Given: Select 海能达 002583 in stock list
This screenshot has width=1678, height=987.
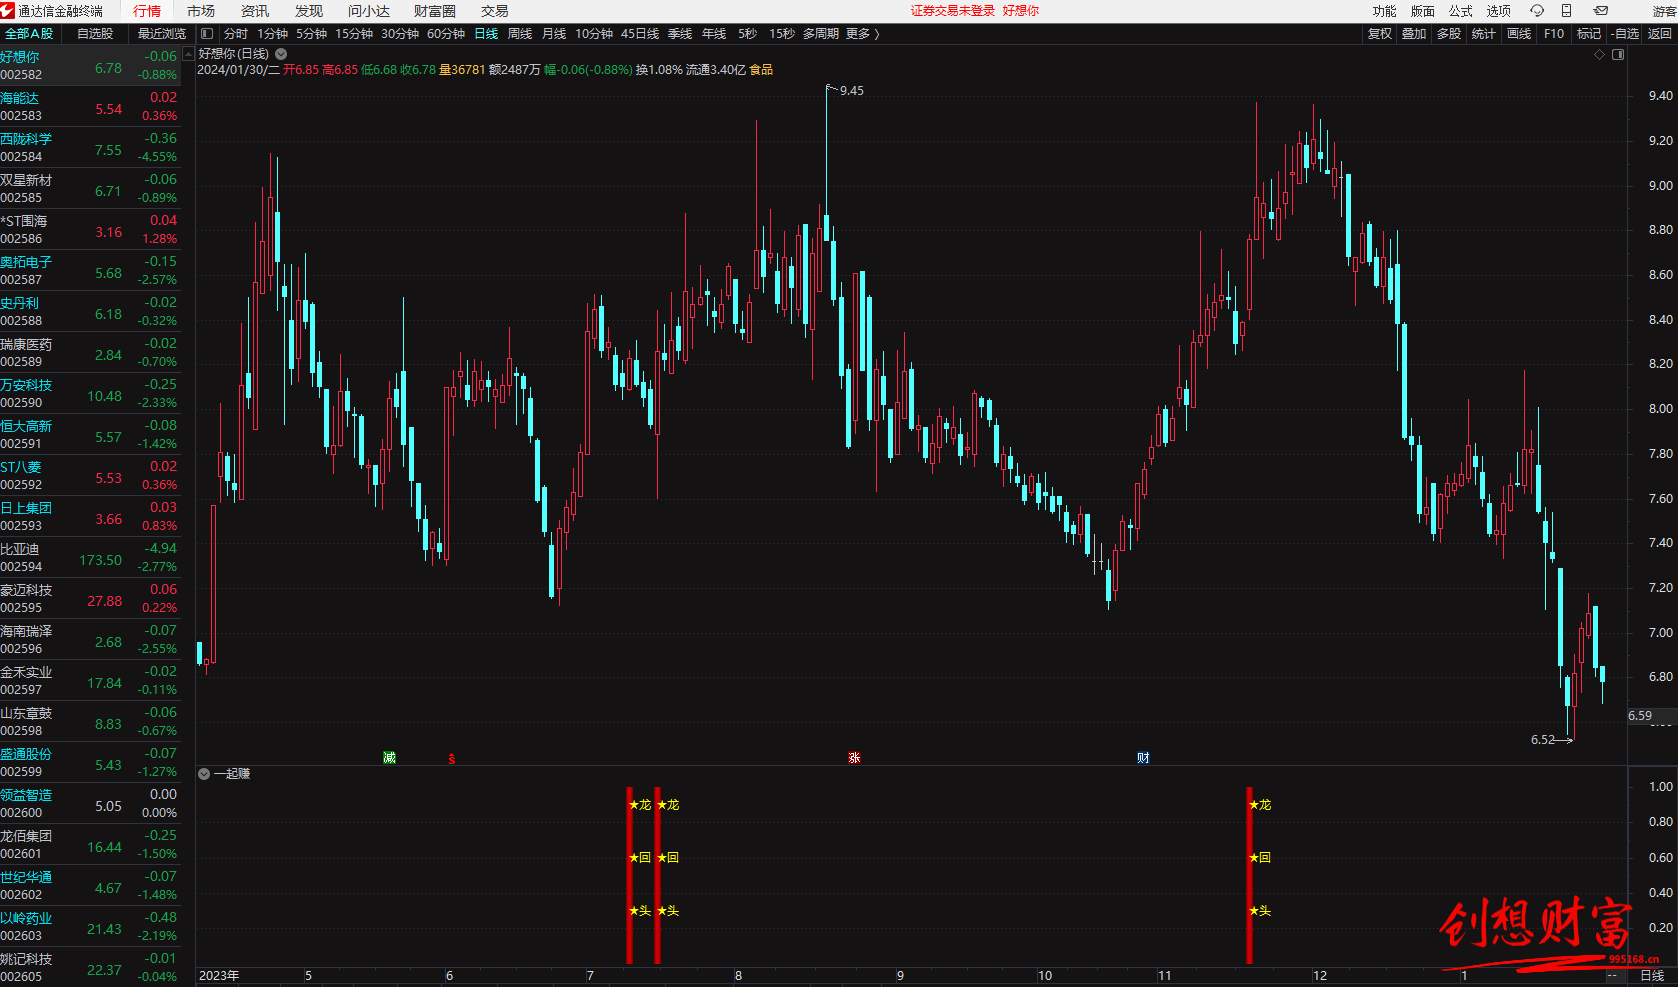Looking at the screenshot, I should (90, 106).
